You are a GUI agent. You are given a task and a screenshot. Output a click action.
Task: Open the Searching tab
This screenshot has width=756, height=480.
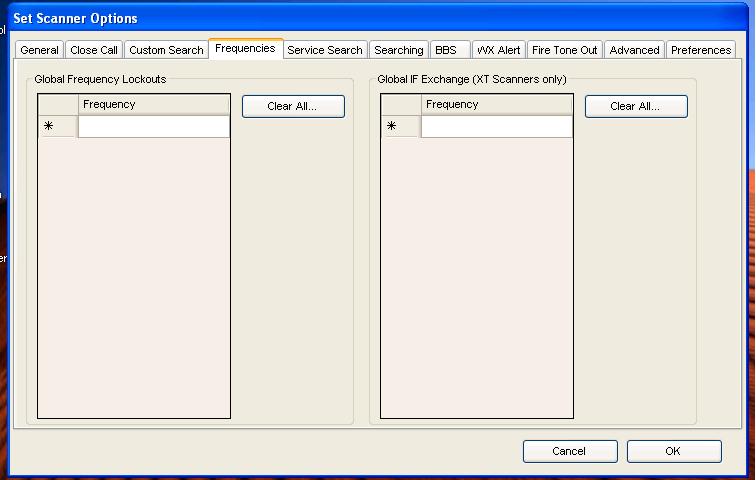click(x=399, y=50)
